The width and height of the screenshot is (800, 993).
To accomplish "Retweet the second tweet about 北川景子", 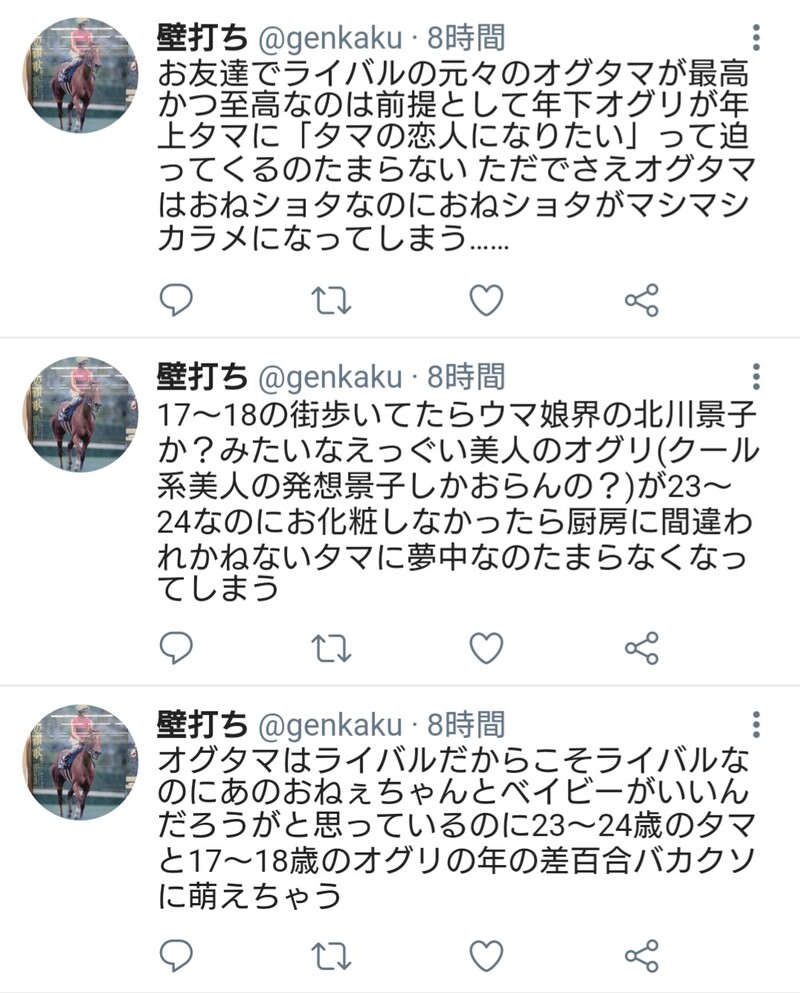I will point(332,649).
